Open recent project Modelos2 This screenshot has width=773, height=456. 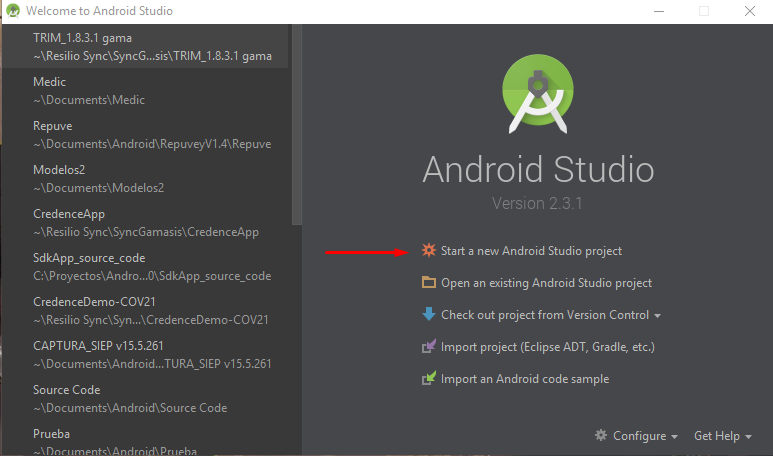[x=146, y=178]
